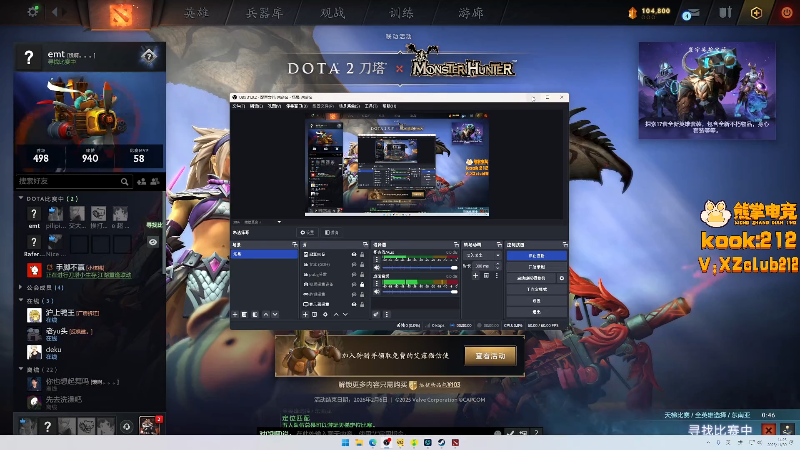800x450 pixels.
Task: Click the circular arrow icon in the party bar
Action: (127, 426)
